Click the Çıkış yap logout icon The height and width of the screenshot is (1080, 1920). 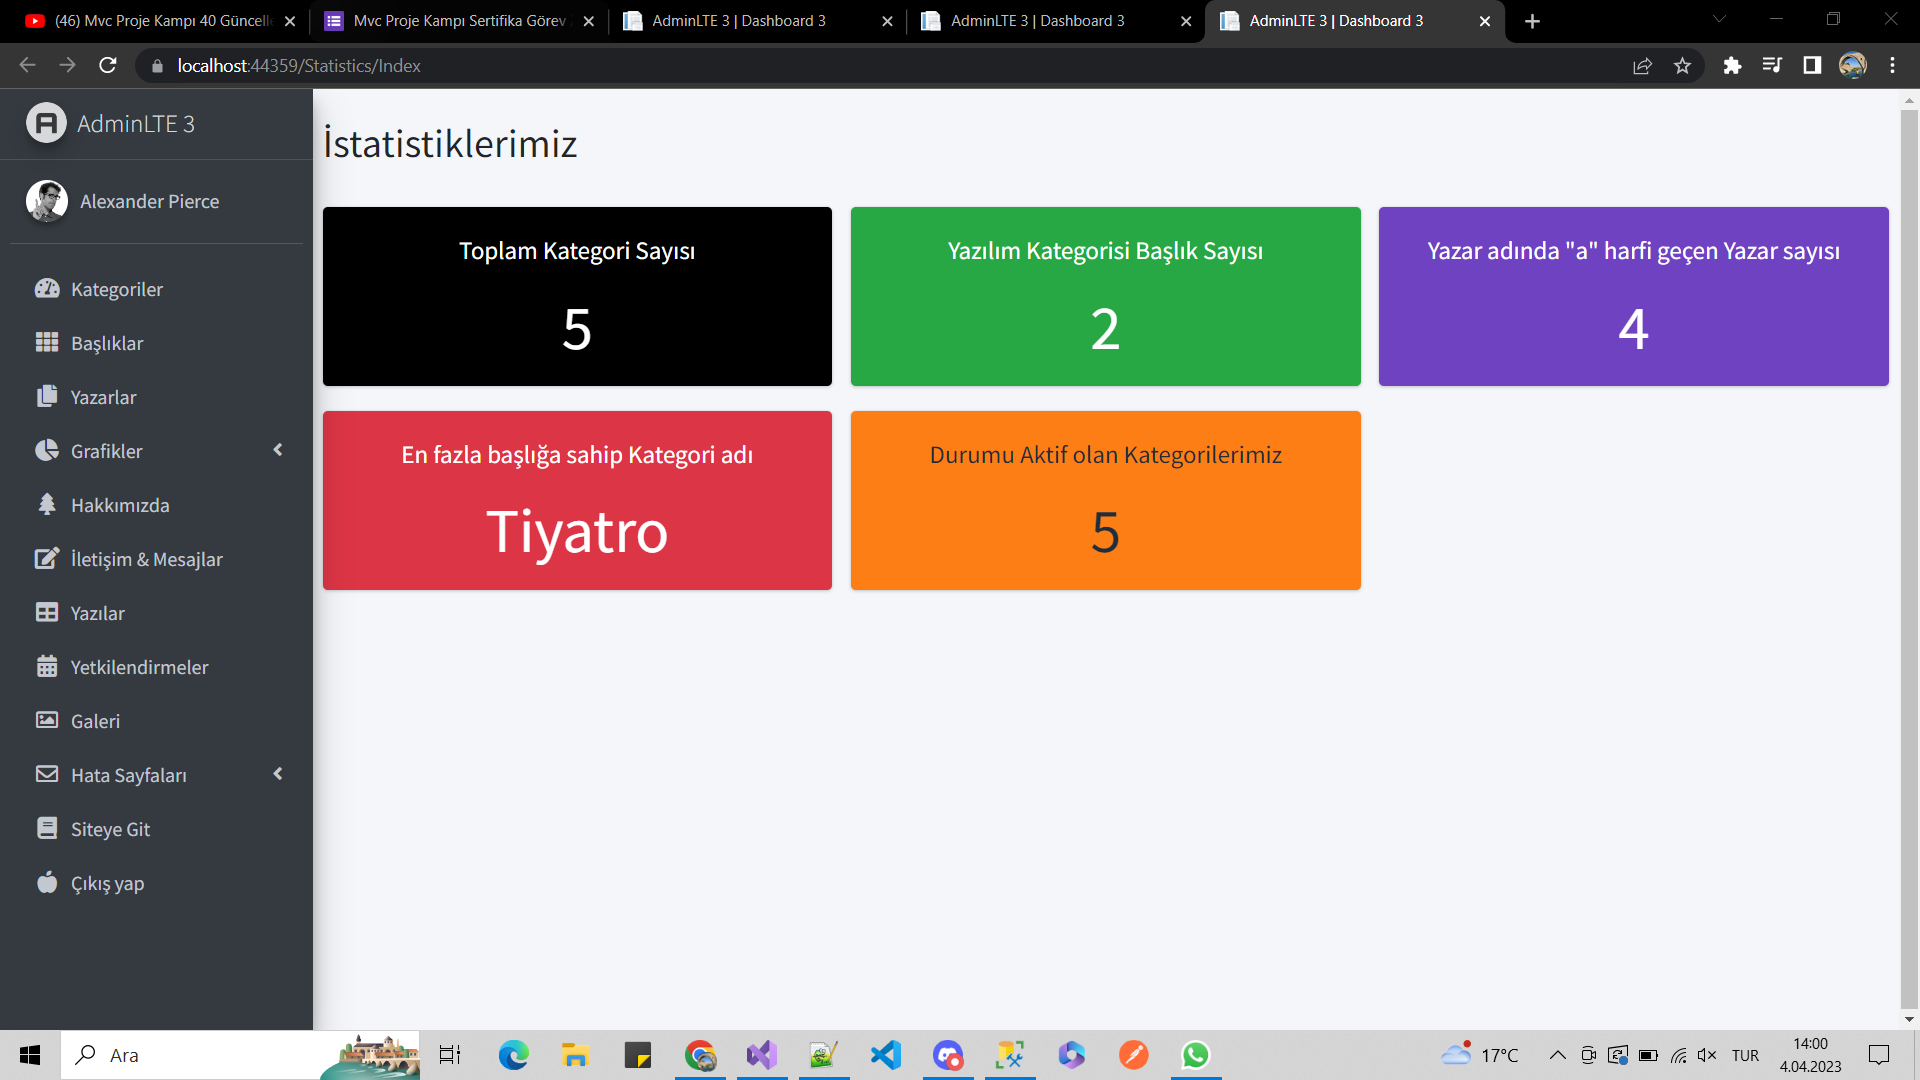coord(47,883)
